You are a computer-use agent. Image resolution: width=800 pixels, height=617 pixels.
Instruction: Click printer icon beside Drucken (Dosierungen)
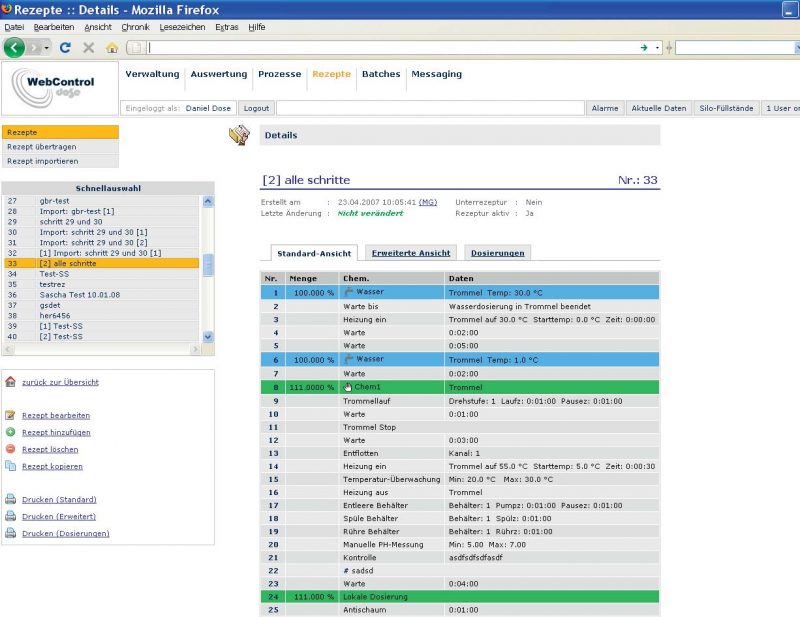11,533
